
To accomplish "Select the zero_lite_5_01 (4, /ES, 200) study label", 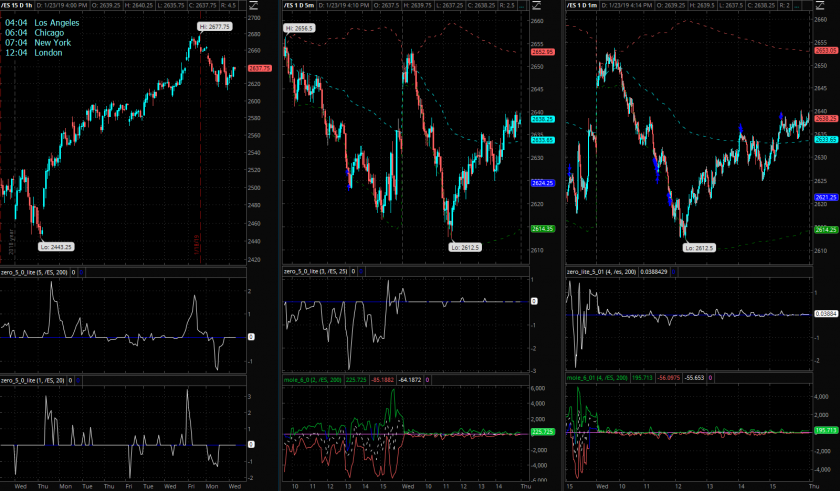I will 604,272.
